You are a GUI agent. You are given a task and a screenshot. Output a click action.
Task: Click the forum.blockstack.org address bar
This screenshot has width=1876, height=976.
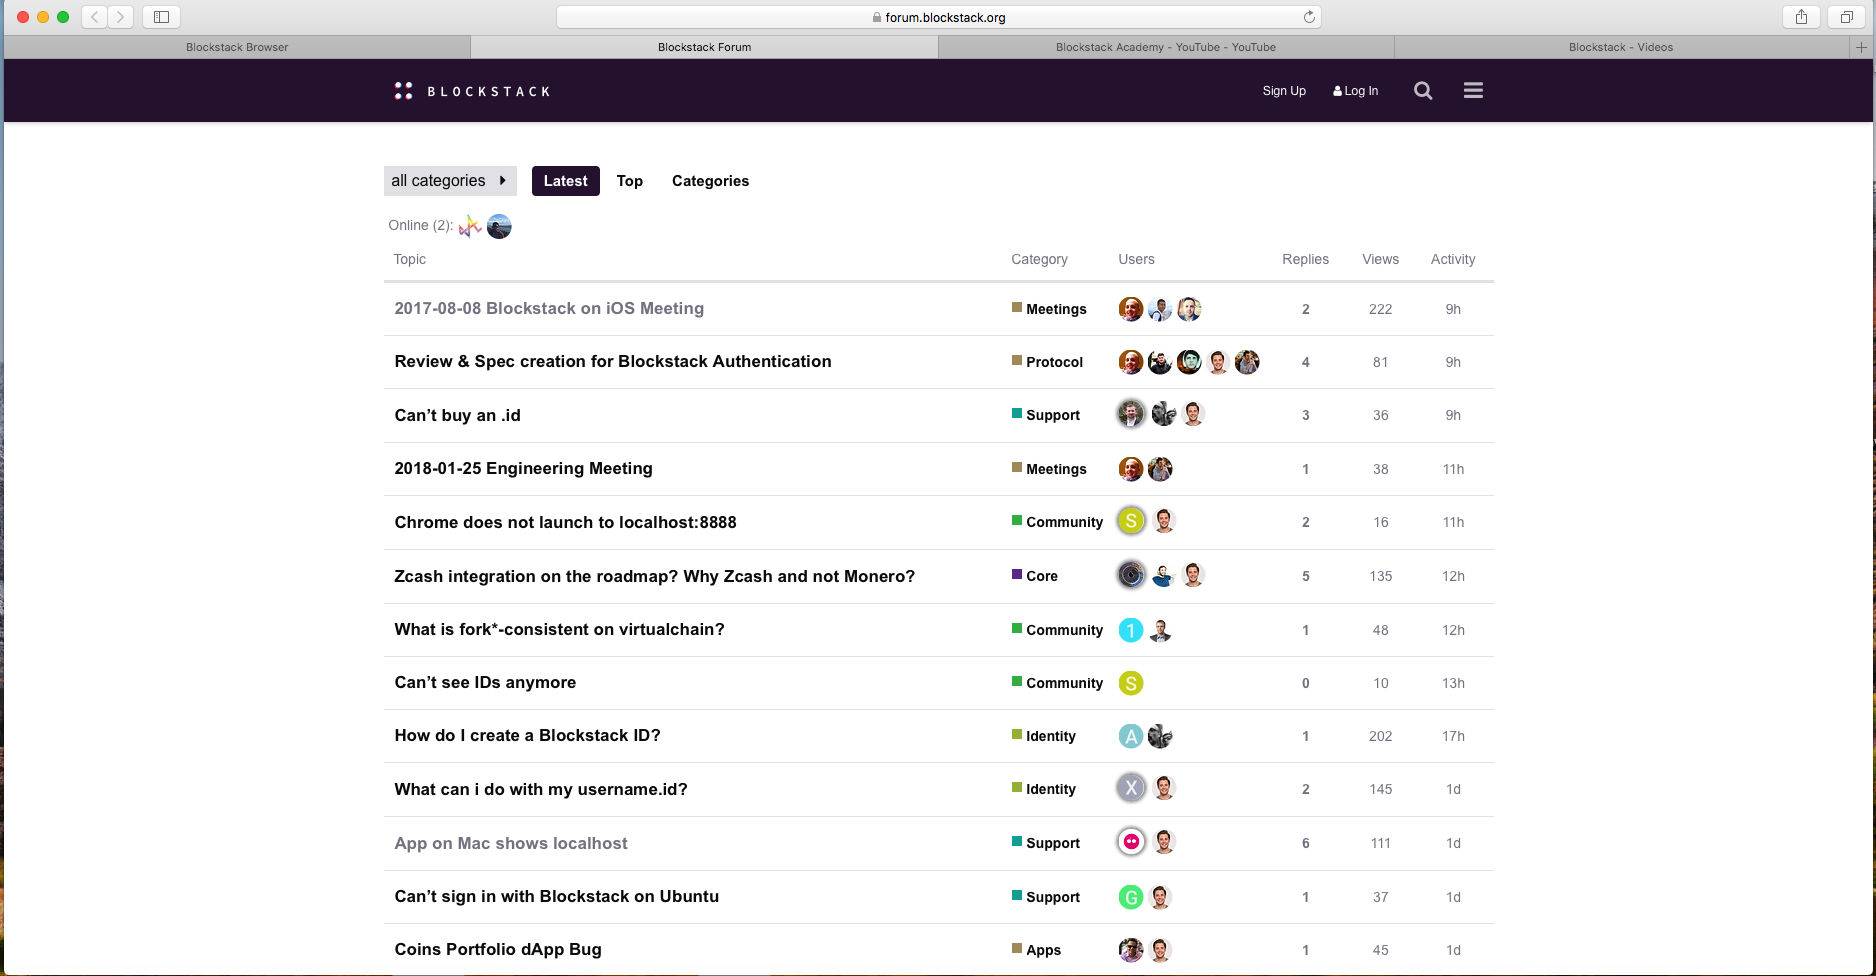(938, 17)
